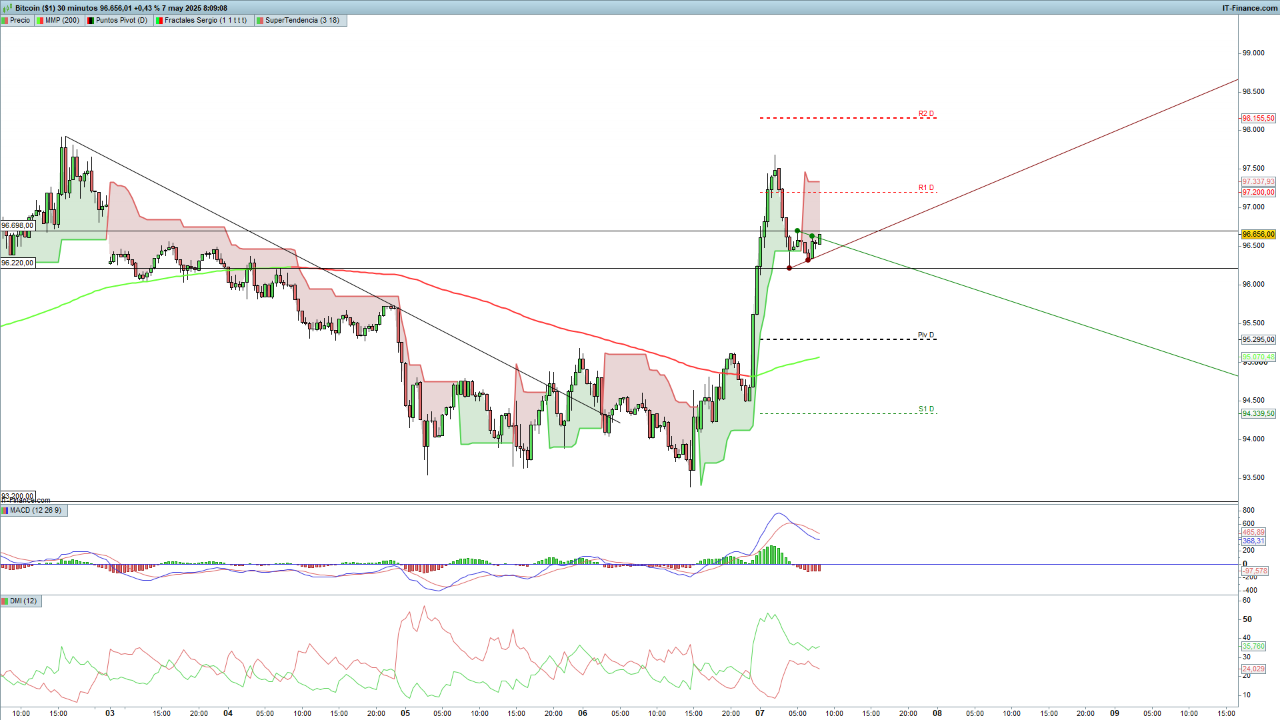
Task: Open the Precio indicator tab
Action: click(x=20, y=20)
